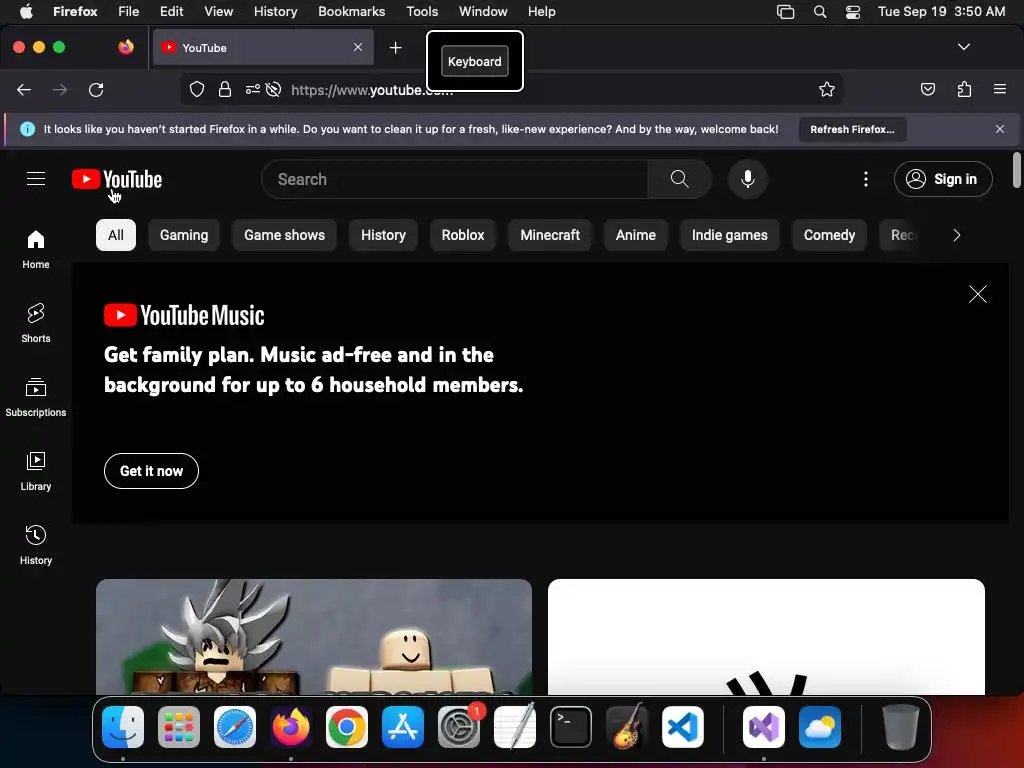The height and width of the screenshot is (768, 1024).
Task: Dismiss the Firefox refresh notification bar
Action: click(1000, 129)
